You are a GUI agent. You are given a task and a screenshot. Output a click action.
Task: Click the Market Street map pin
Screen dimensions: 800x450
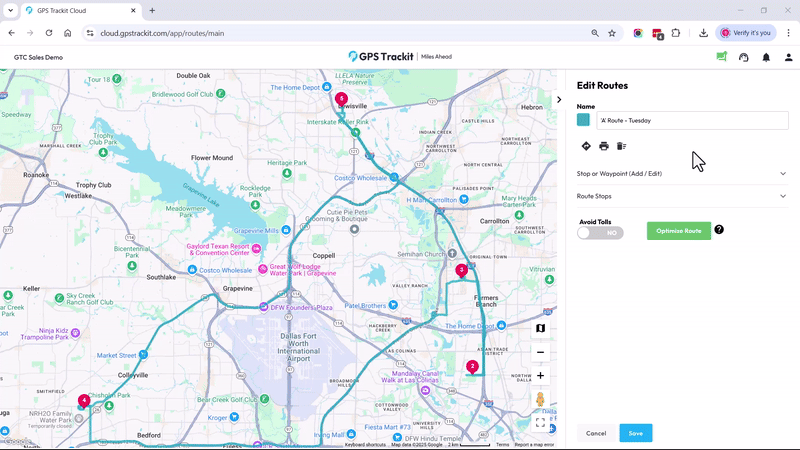click(x=143, y=354)
